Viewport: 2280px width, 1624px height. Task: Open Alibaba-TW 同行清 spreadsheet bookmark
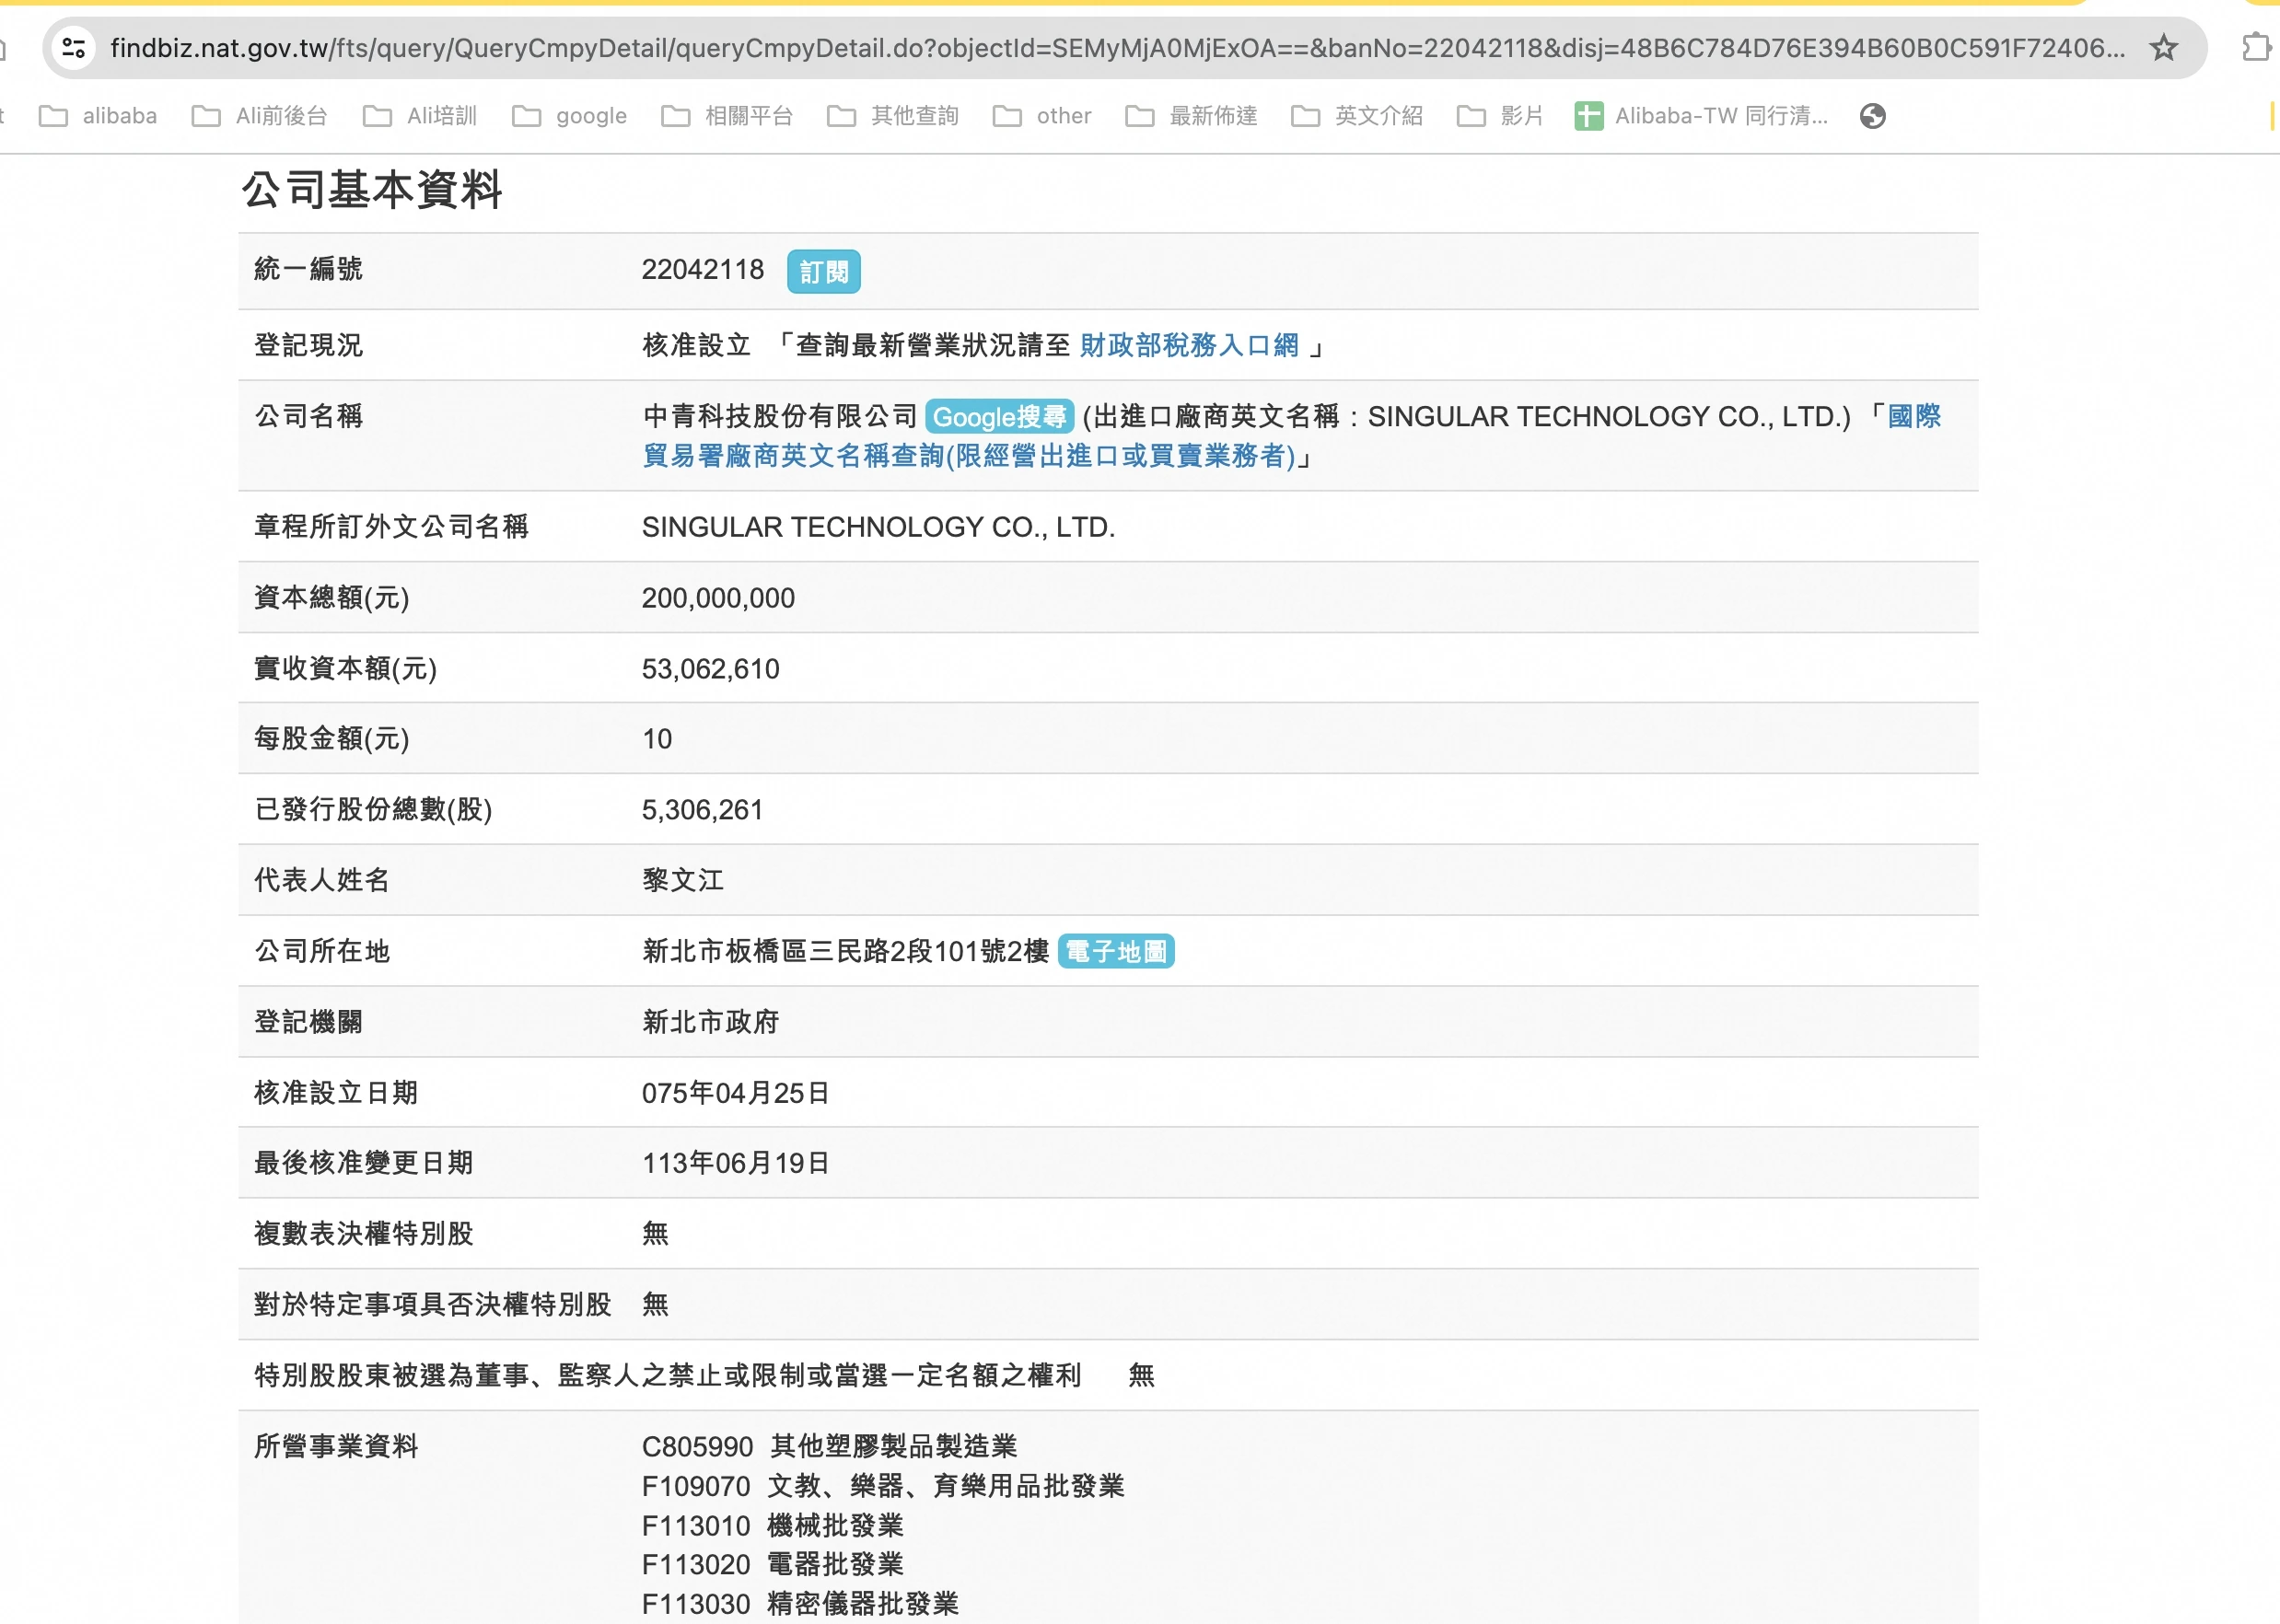coord(1701,116)
